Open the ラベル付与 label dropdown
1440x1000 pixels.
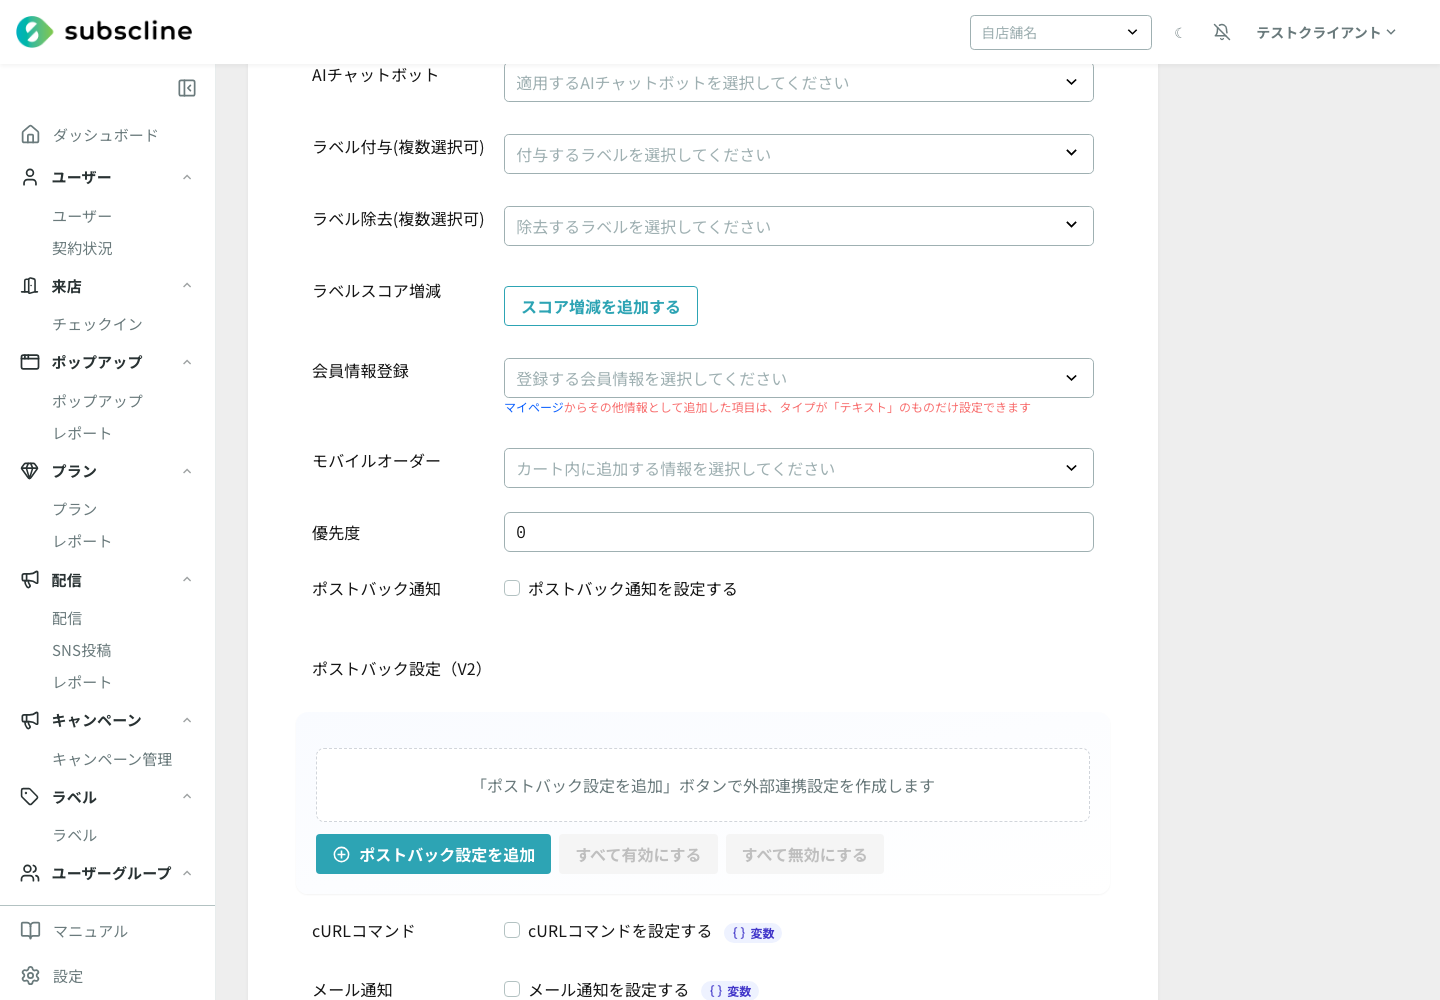click(x=799, y=154)
